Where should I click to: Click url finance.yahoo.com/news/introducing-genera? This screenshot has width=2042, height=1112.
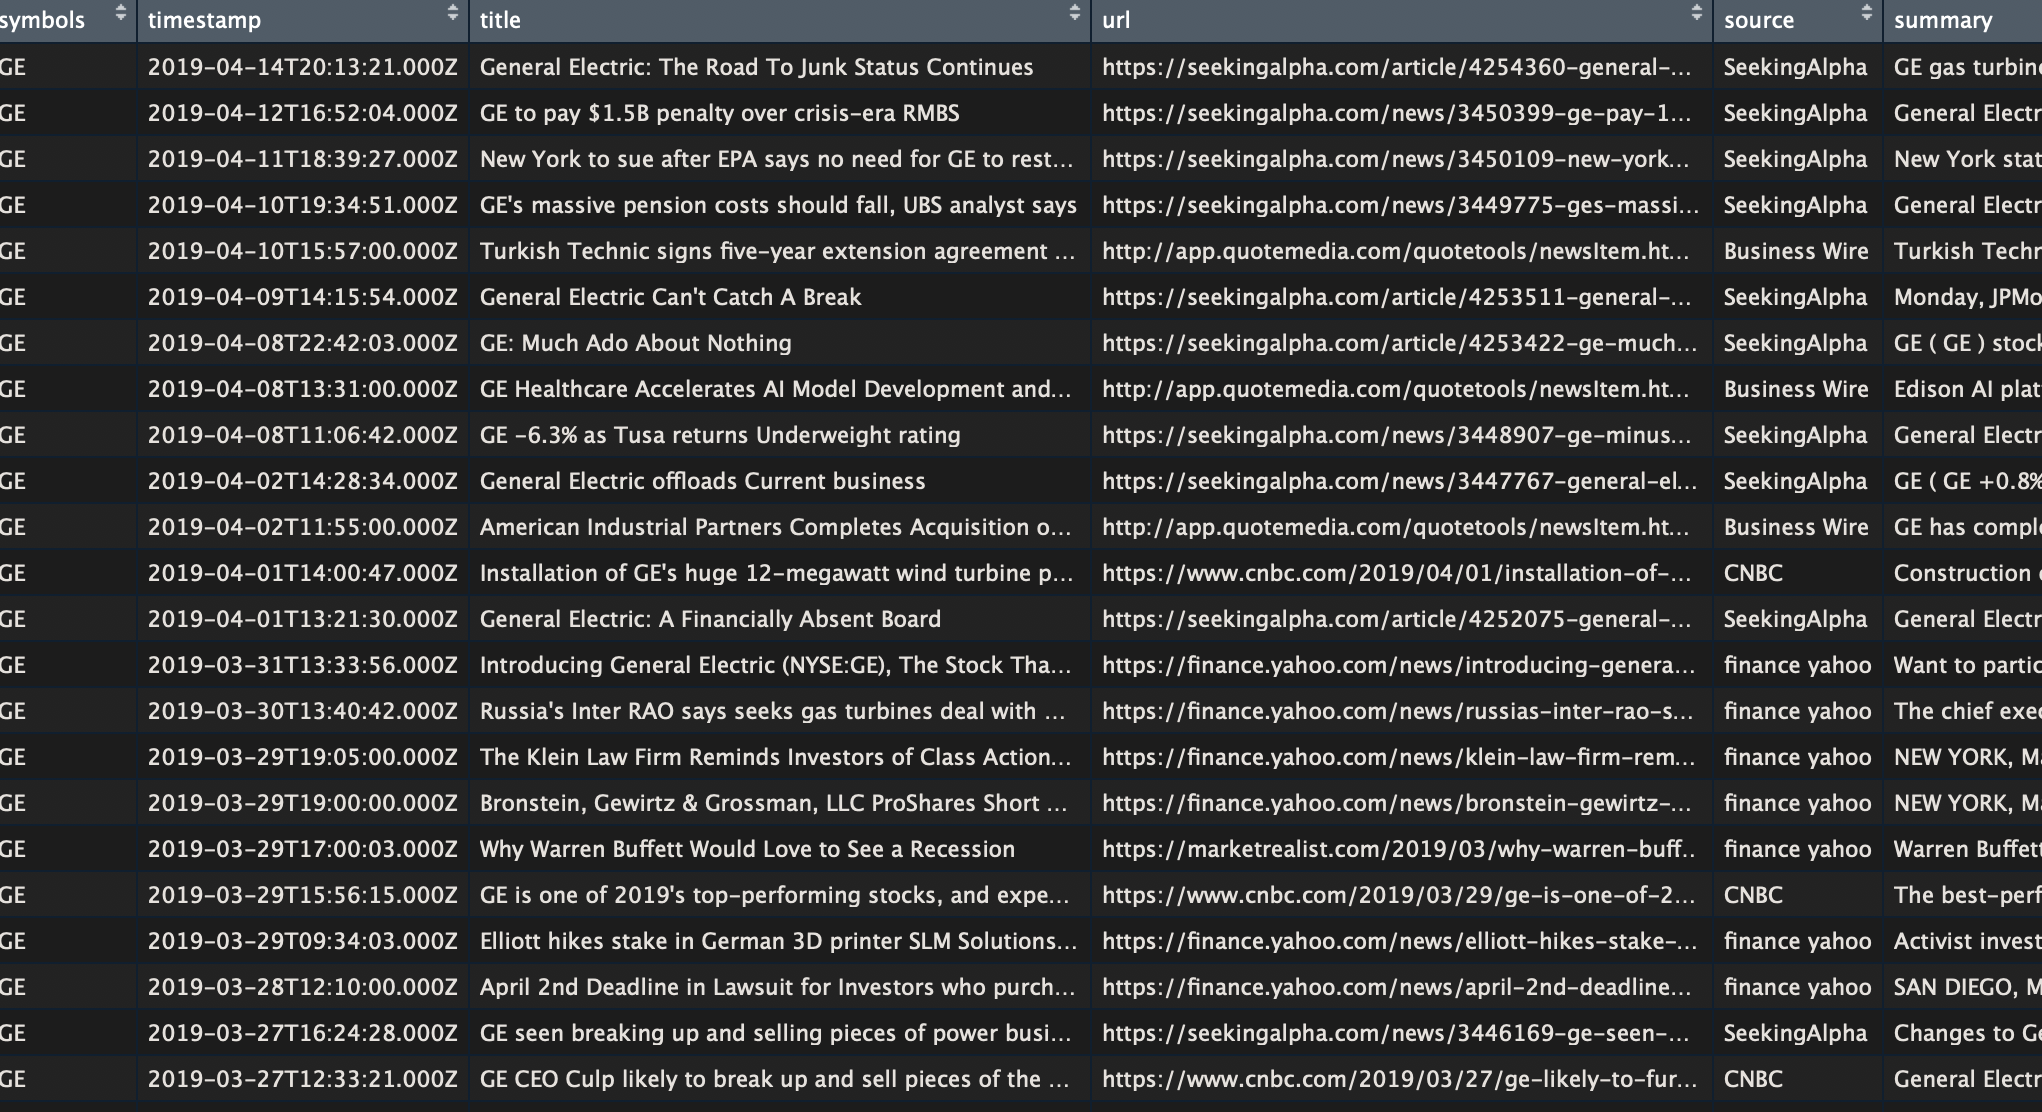point(1398,665)
